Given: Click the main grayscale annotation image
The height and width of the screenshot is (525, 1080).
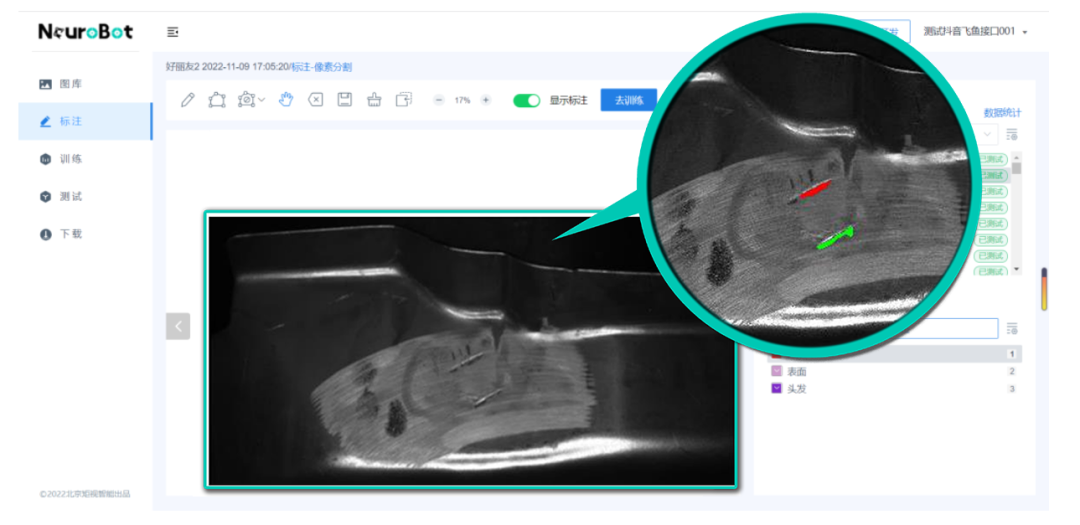Looking at the screenshot, I should pos(471,350).
